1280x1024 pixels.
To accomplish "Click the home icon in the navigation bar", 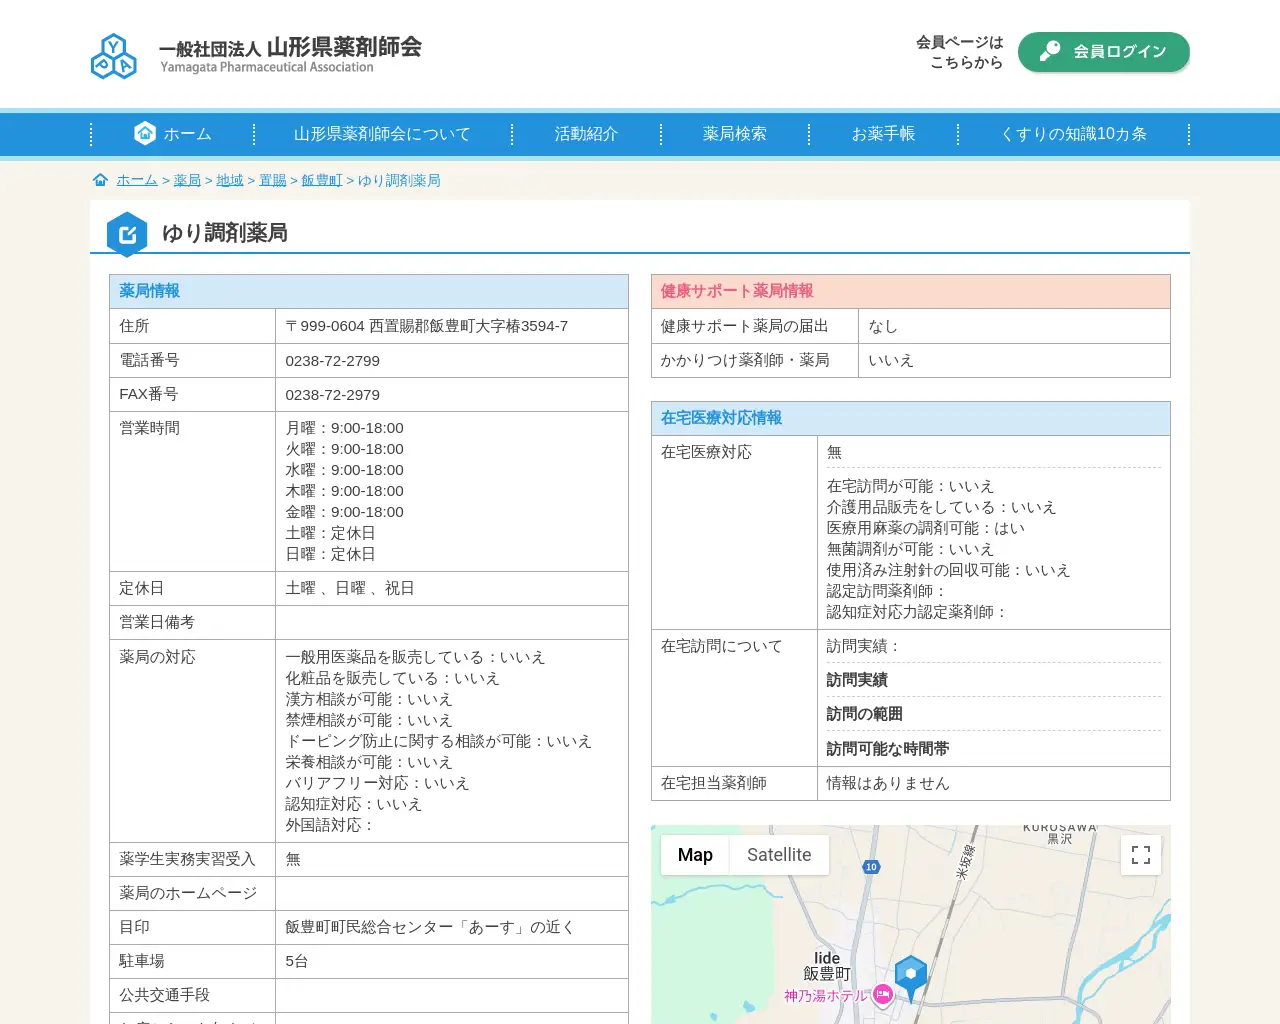I will (144, 132).
